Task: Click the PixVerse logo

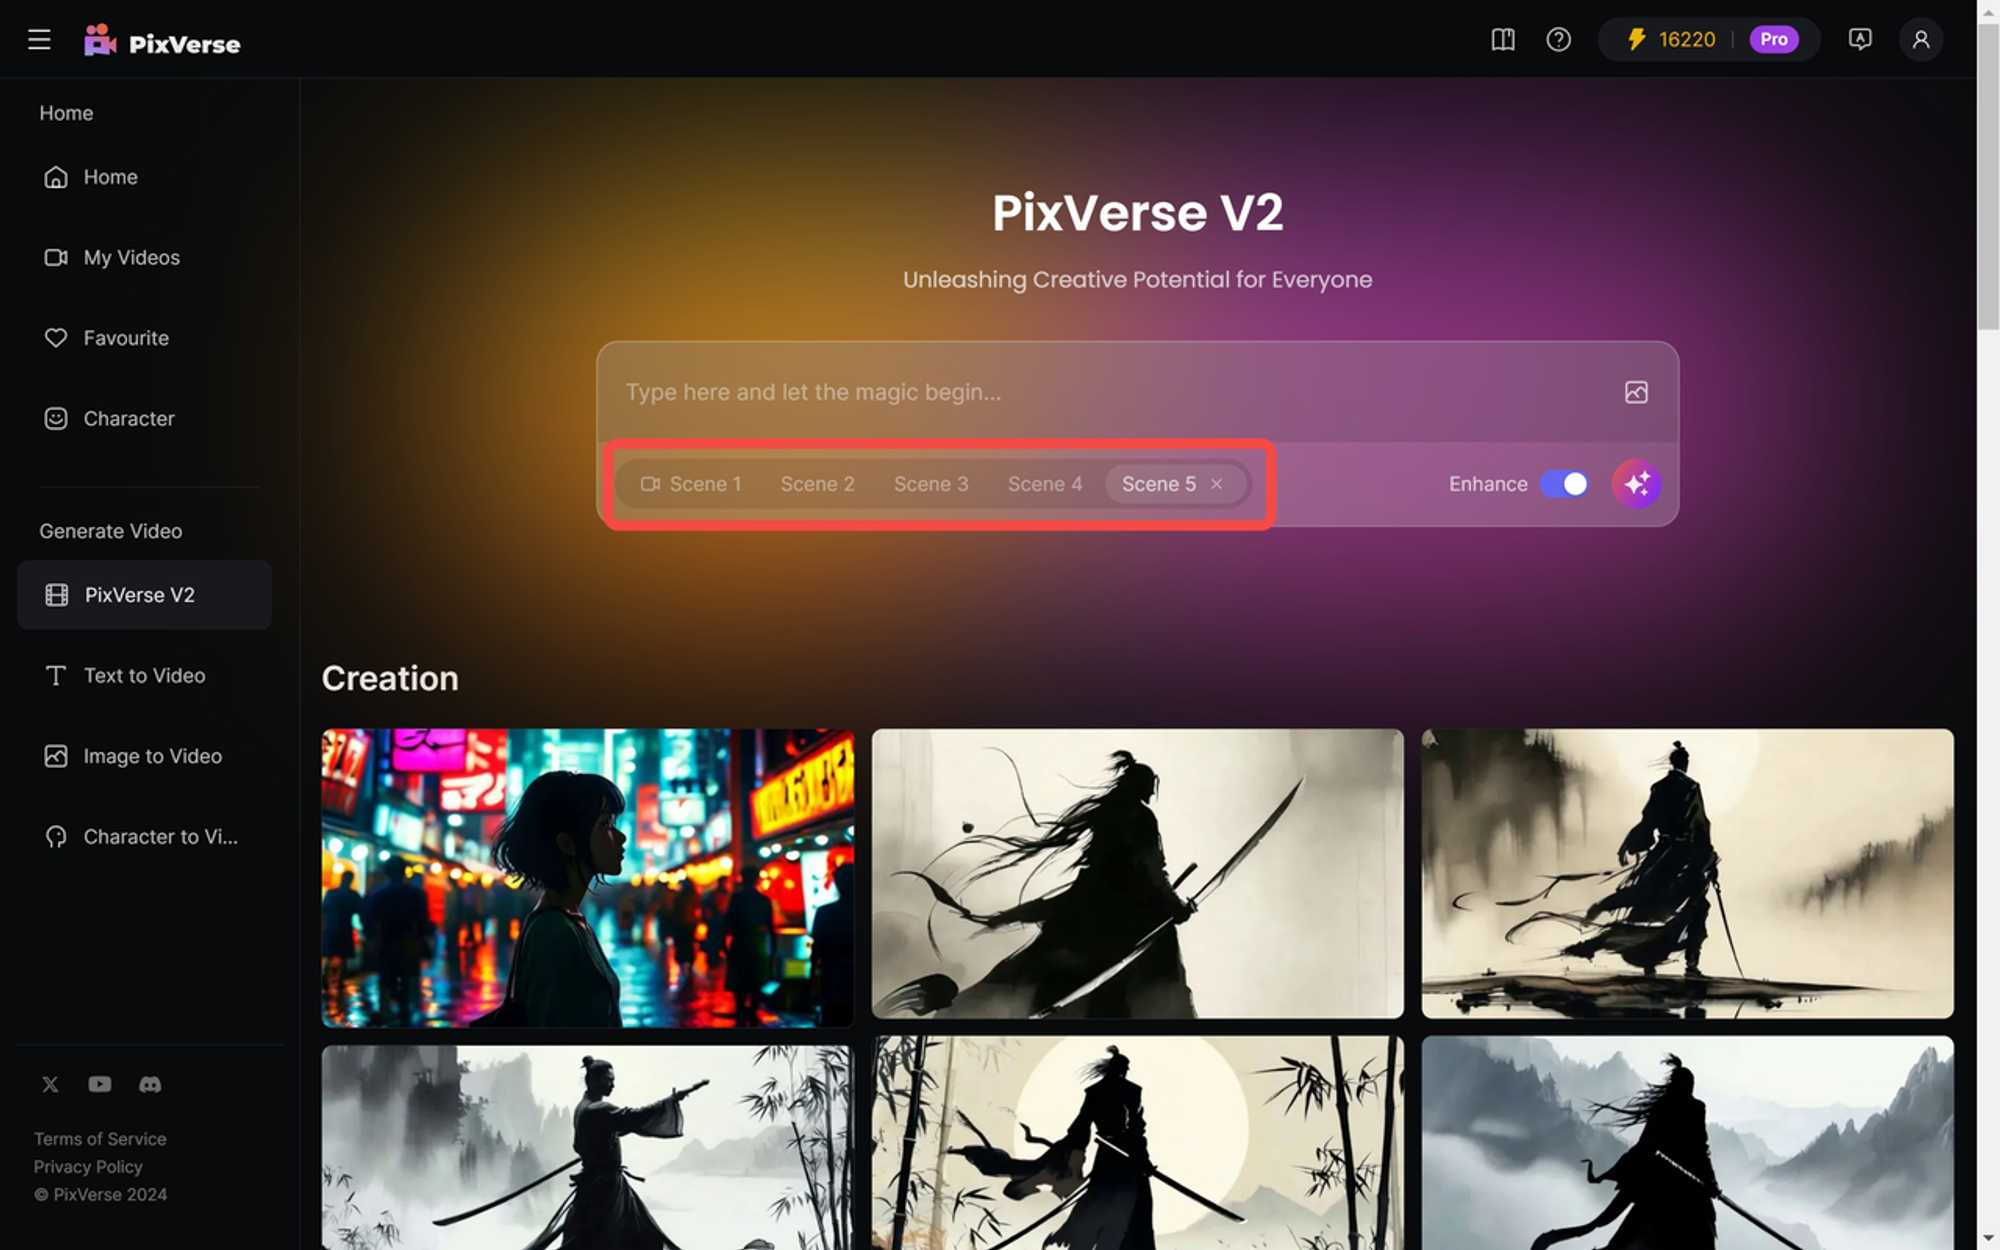Action: pyautogui.click(x=162, y=41)
